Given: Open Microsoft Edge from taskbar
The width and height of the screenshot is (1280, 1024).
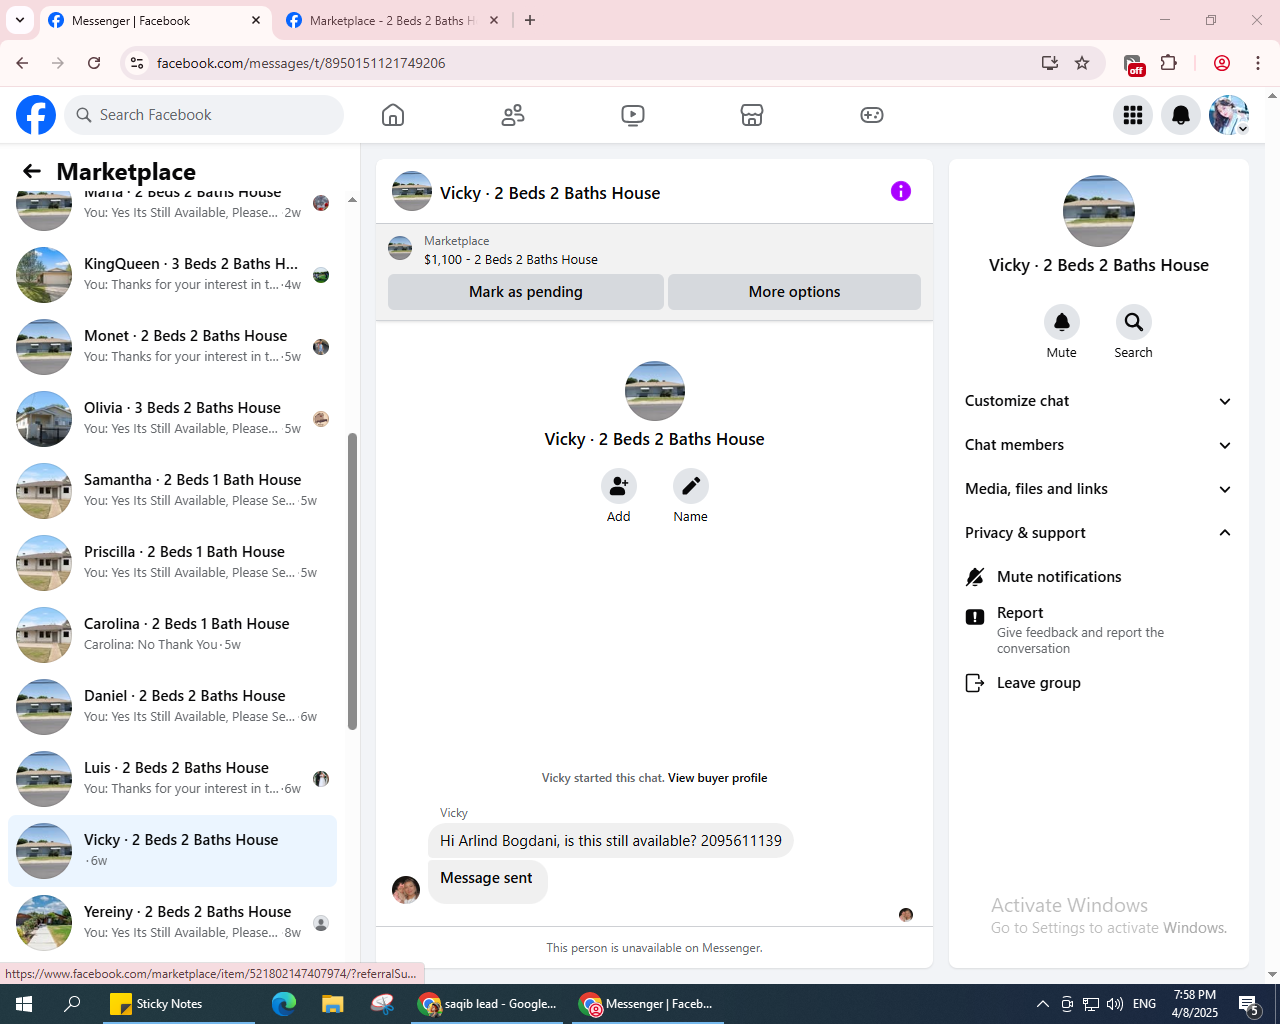Looking at the screenshot, I should tap(284, 1004).
